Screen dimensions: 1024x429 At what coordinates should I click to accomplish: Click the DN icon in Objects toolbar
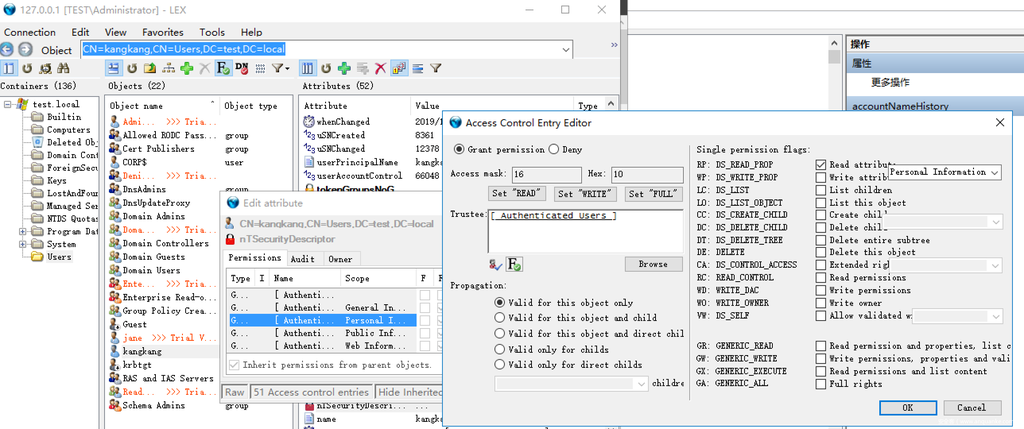(242, 68)
